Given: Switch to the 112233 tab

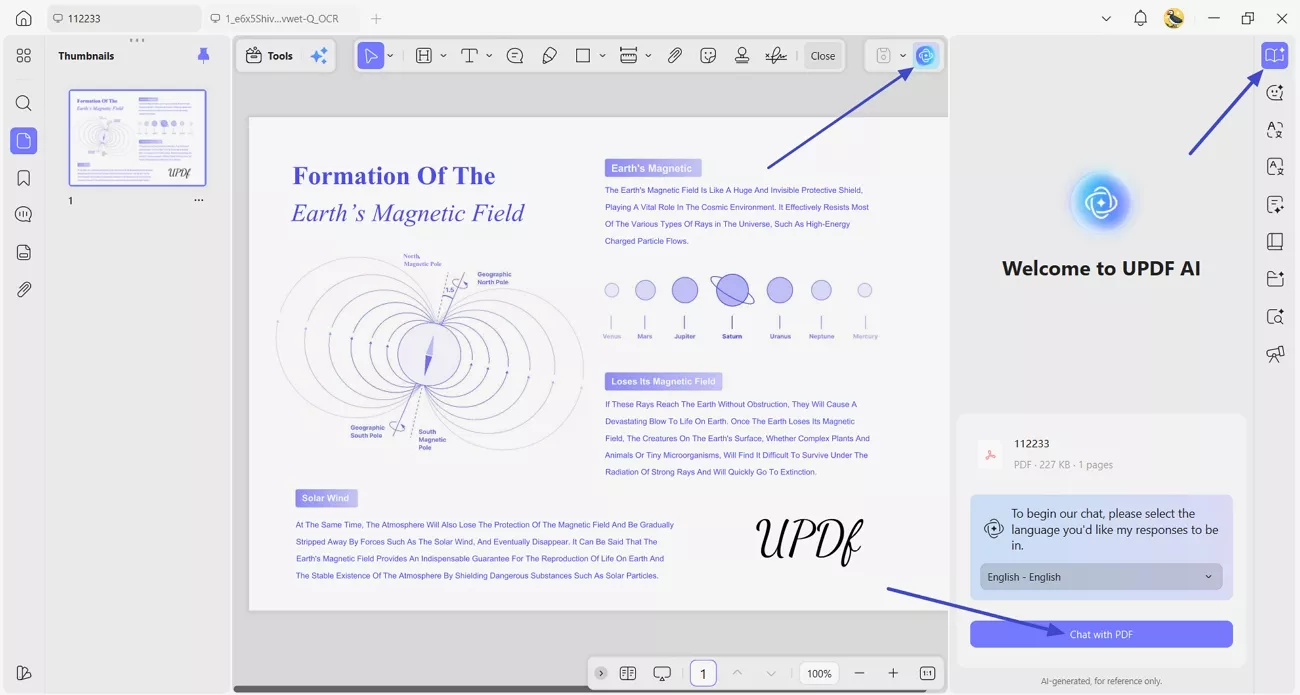Looking at the screenshot, I should (124, 18).
